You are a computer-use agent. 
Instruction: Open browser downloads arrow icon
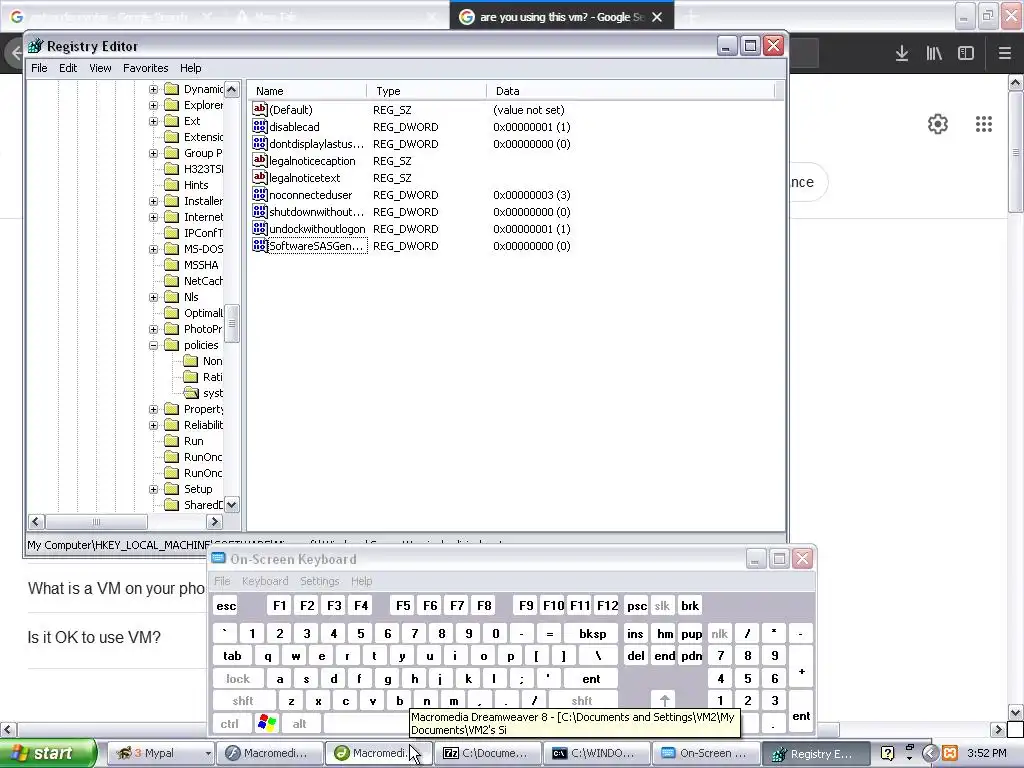[x=902, y=54]
